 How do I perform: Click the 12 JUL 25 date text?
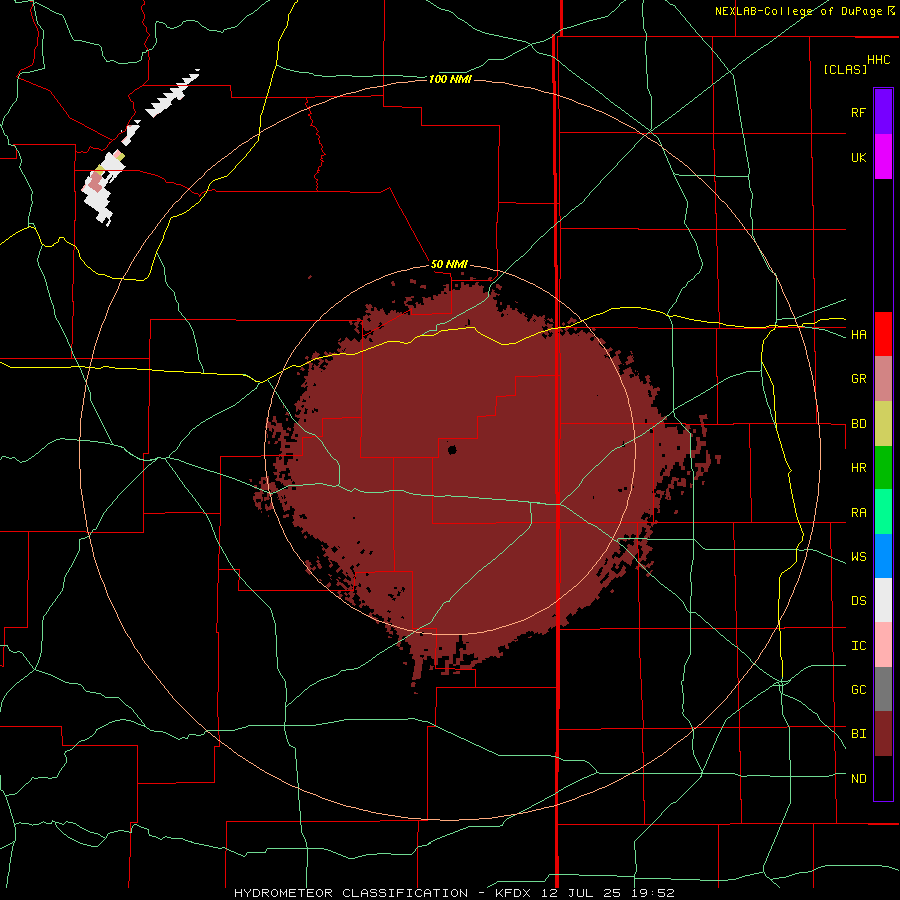(581, 893)
